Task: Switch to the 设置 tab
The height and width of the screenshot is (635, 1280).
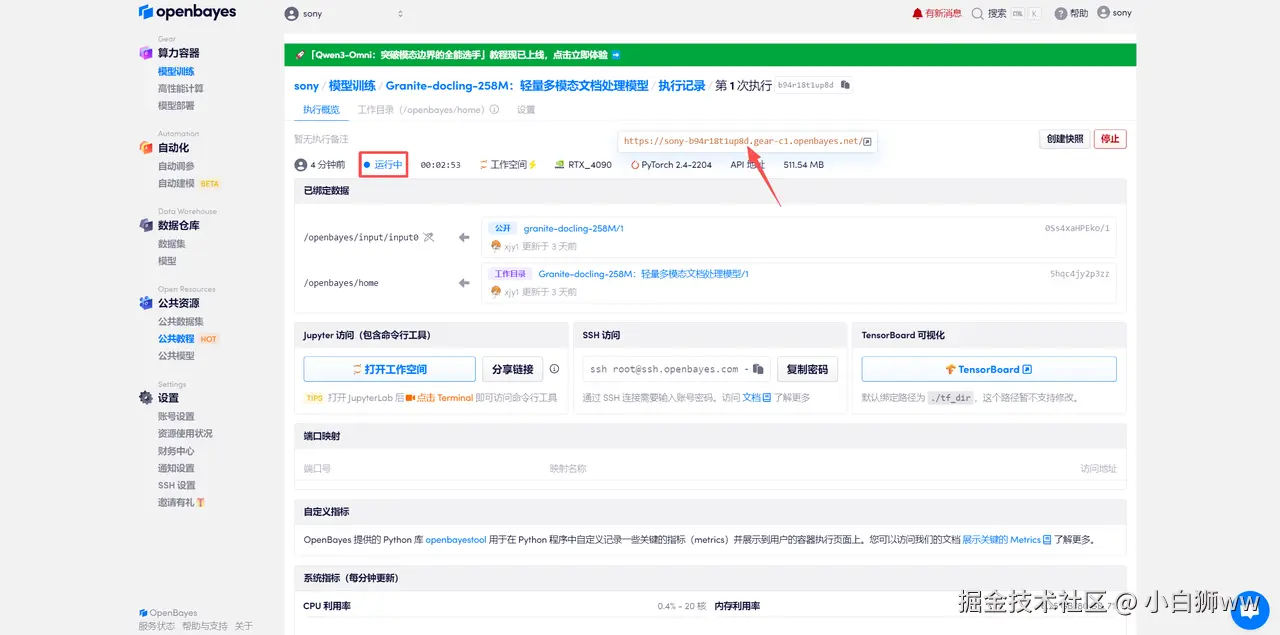Action: (526, 110)
